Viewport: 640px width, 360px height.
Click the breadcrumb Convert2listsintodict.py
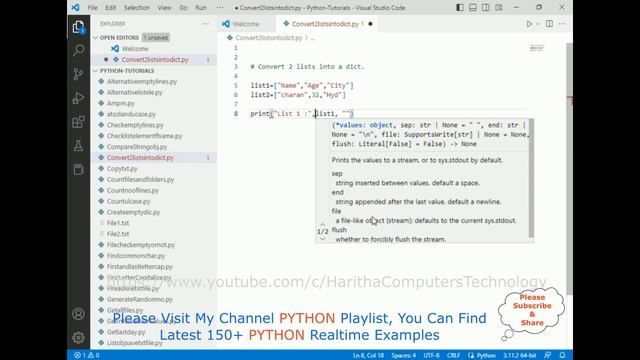pyautogui.click(x=269, y=38)
